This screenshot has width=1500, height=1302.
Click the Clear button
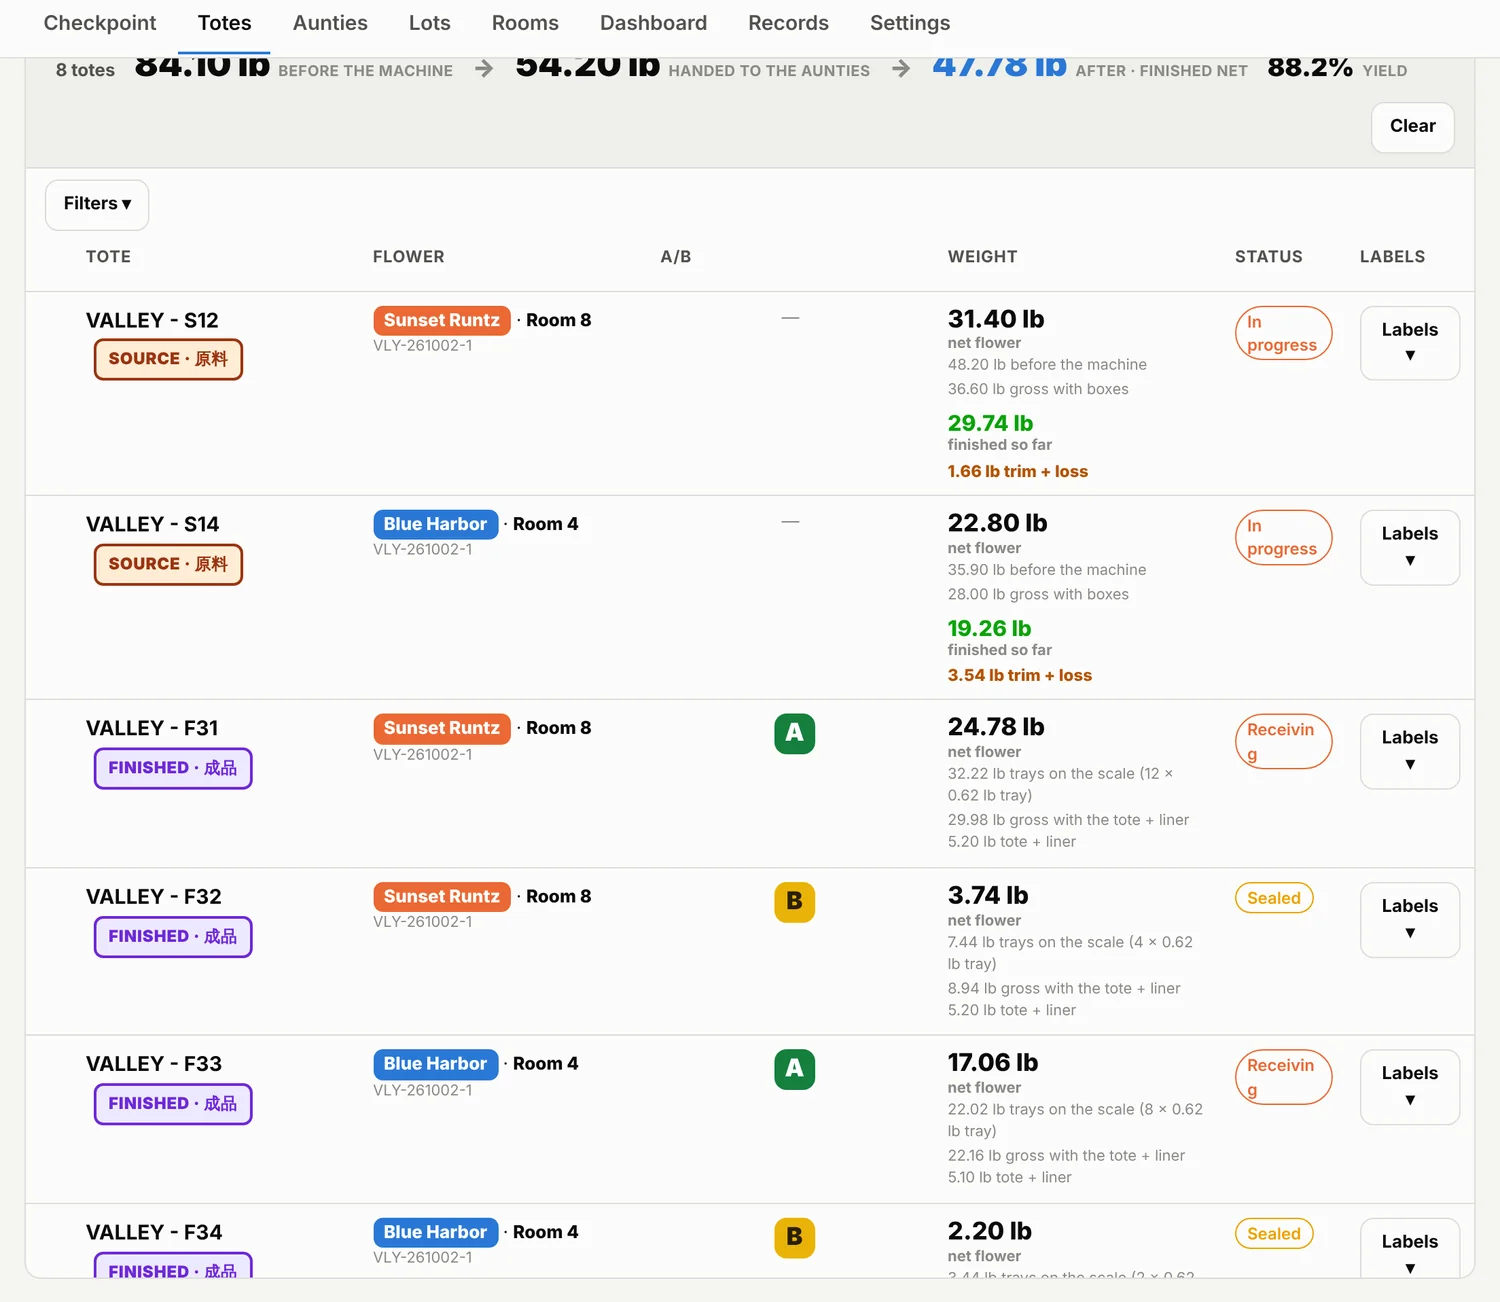point(1412,127)
